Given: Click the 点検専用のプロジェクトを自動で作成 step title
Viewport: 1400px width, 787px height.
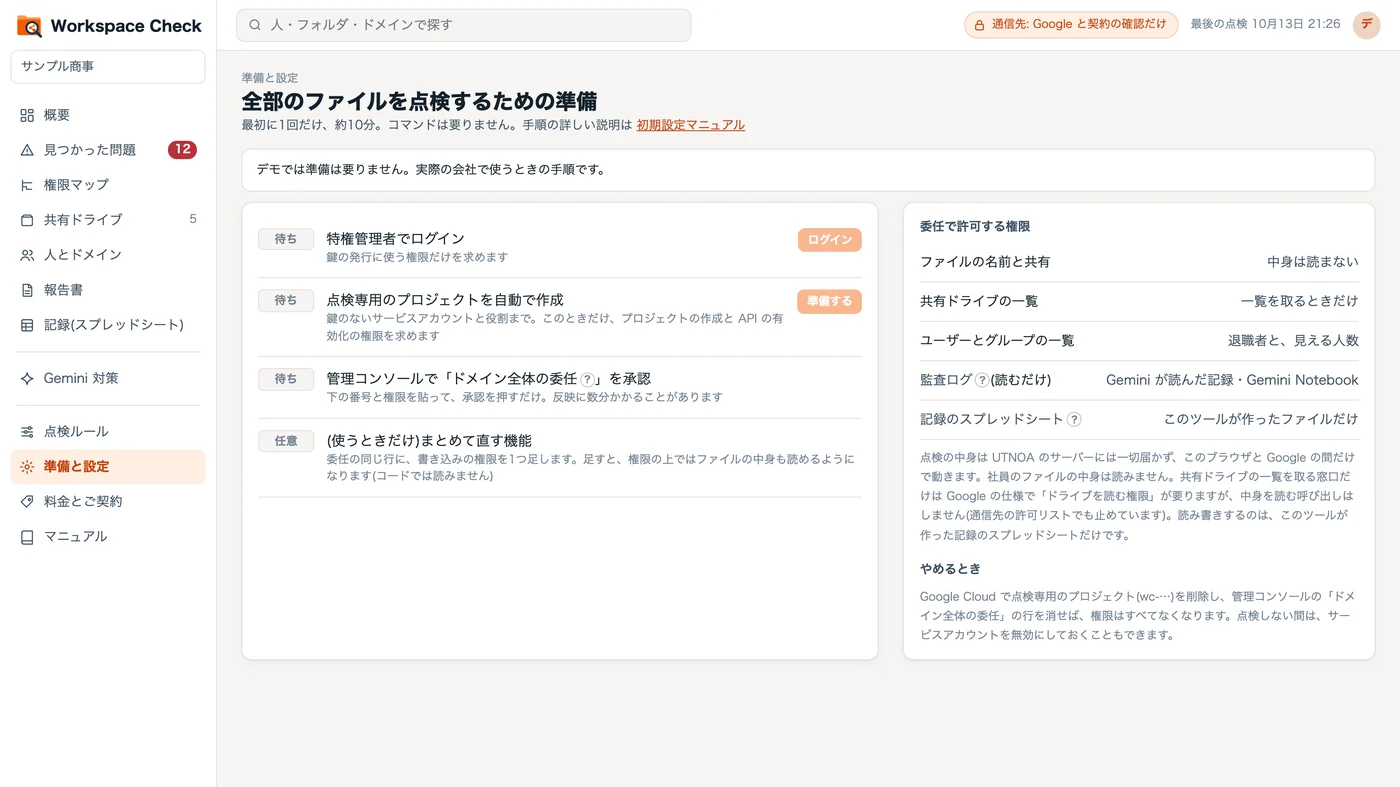Looking at the screenshot, I should (x=445, y=300).
